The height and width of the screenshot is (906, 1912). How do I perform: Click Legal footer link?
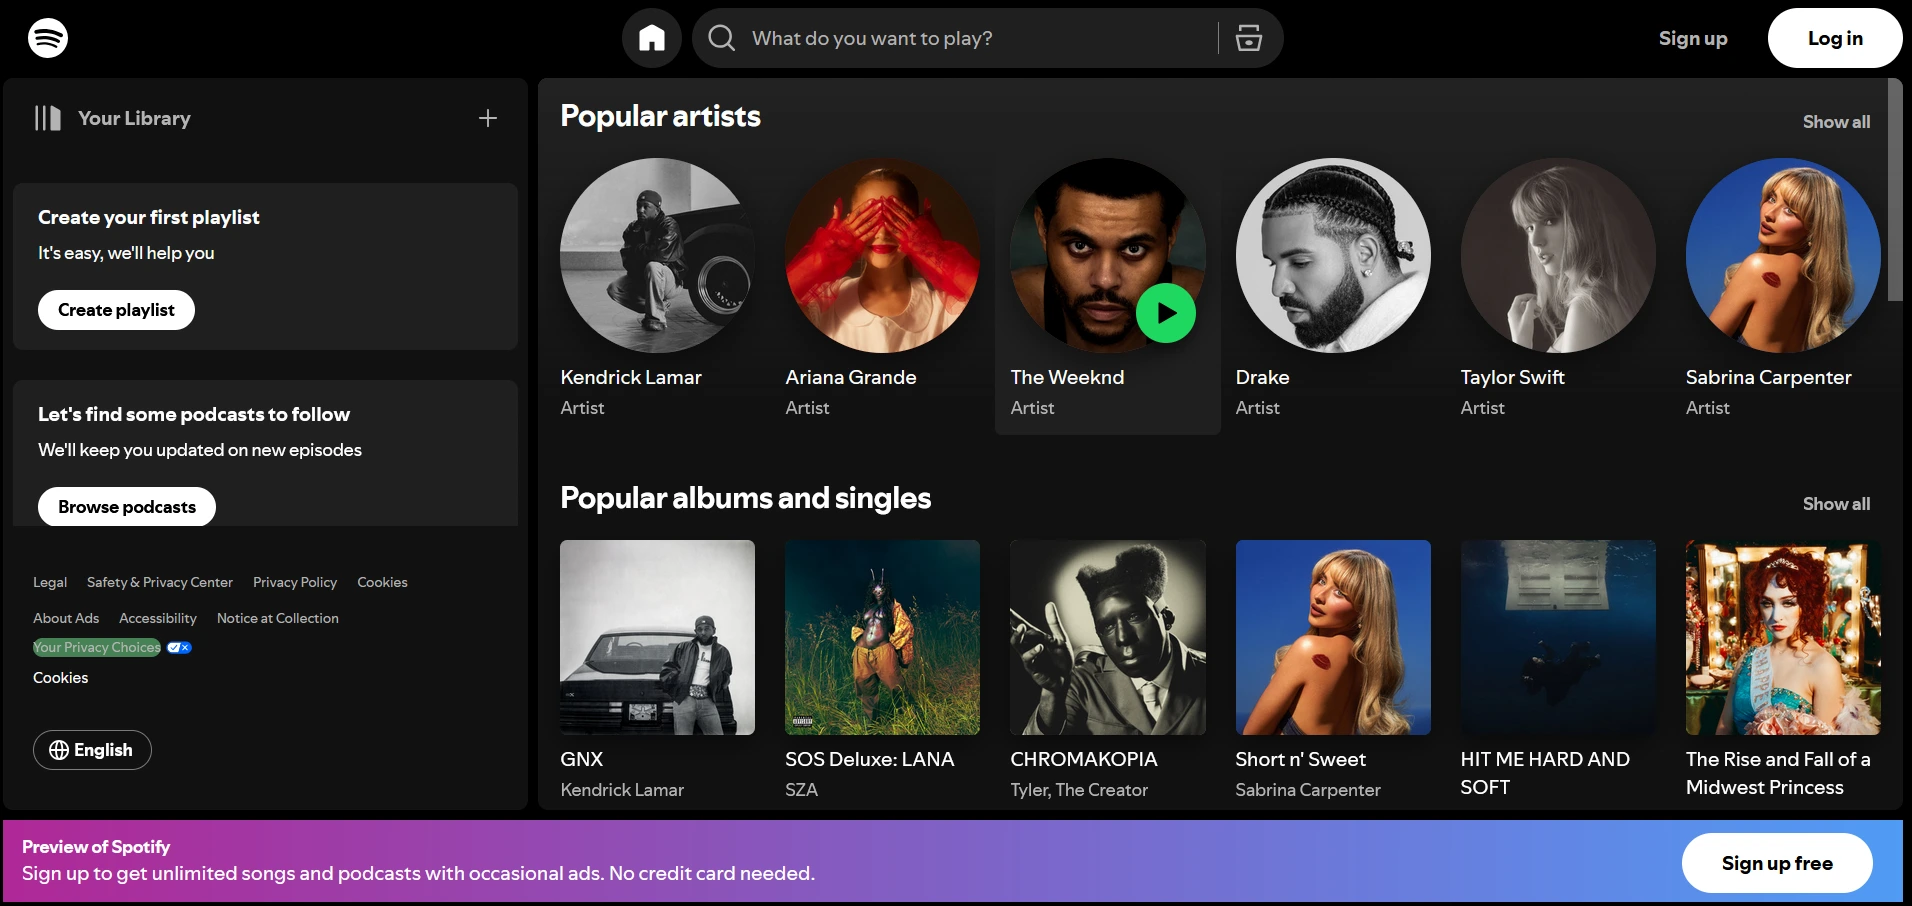[x=50, y=582]
